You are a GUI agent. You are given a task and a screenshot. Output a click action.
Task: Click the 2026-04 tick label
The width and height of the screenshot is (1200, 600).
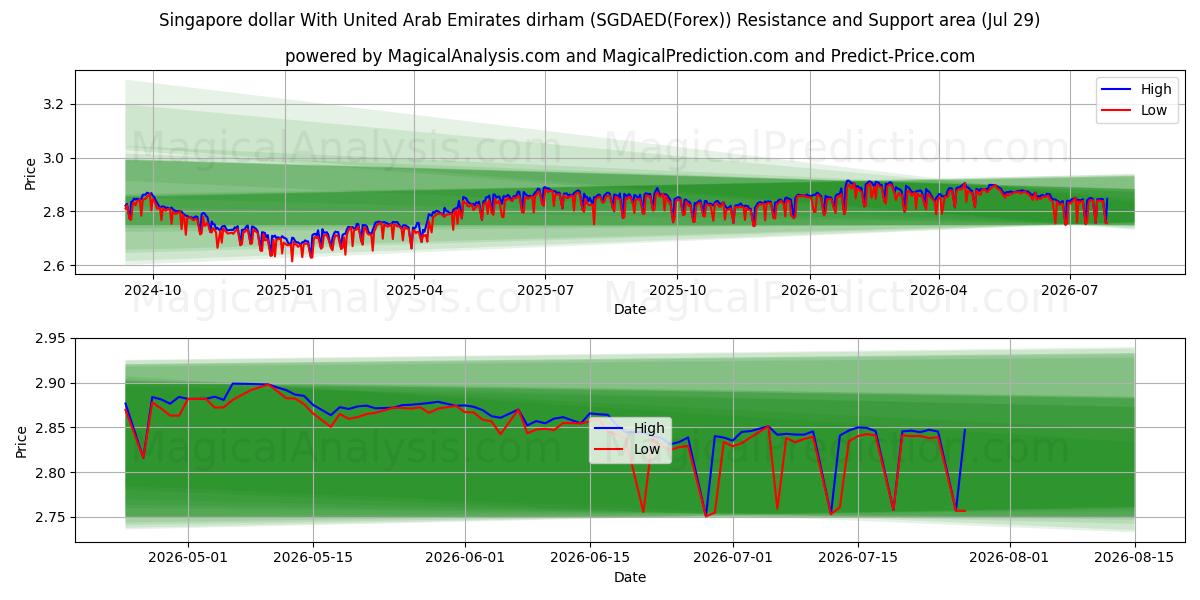pos(938,289)
